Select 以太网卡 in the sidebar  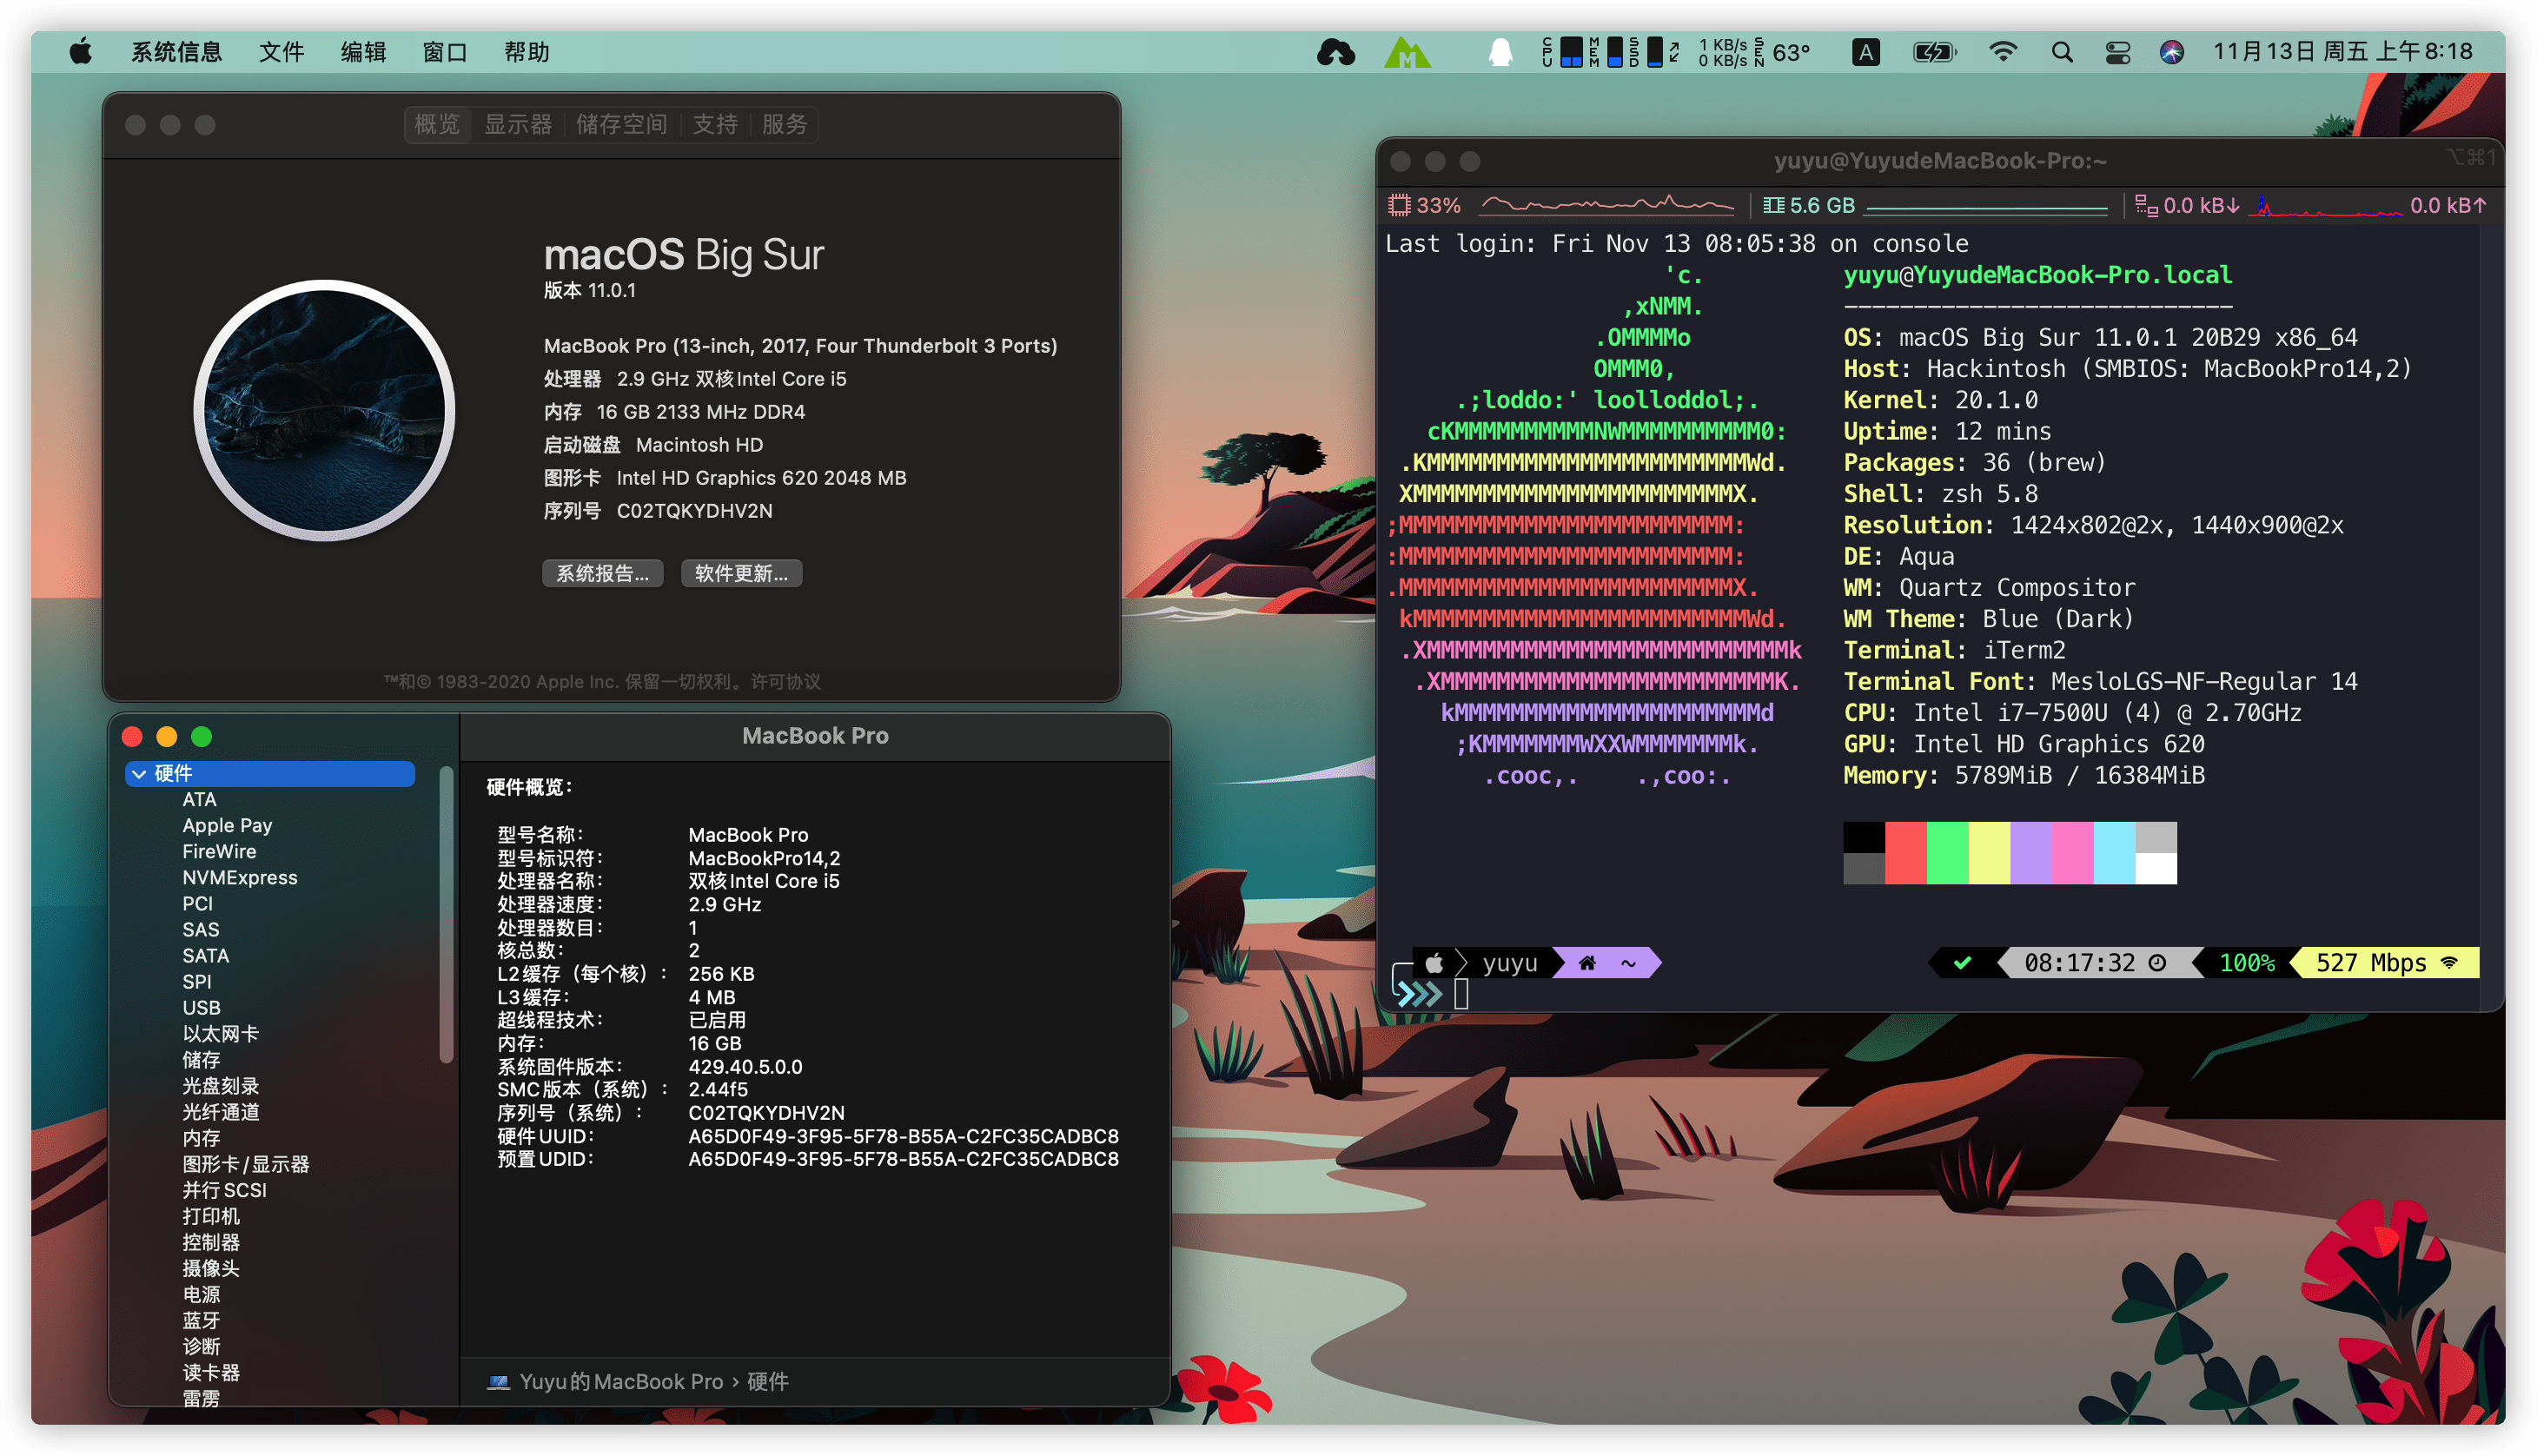point(220,1033)
